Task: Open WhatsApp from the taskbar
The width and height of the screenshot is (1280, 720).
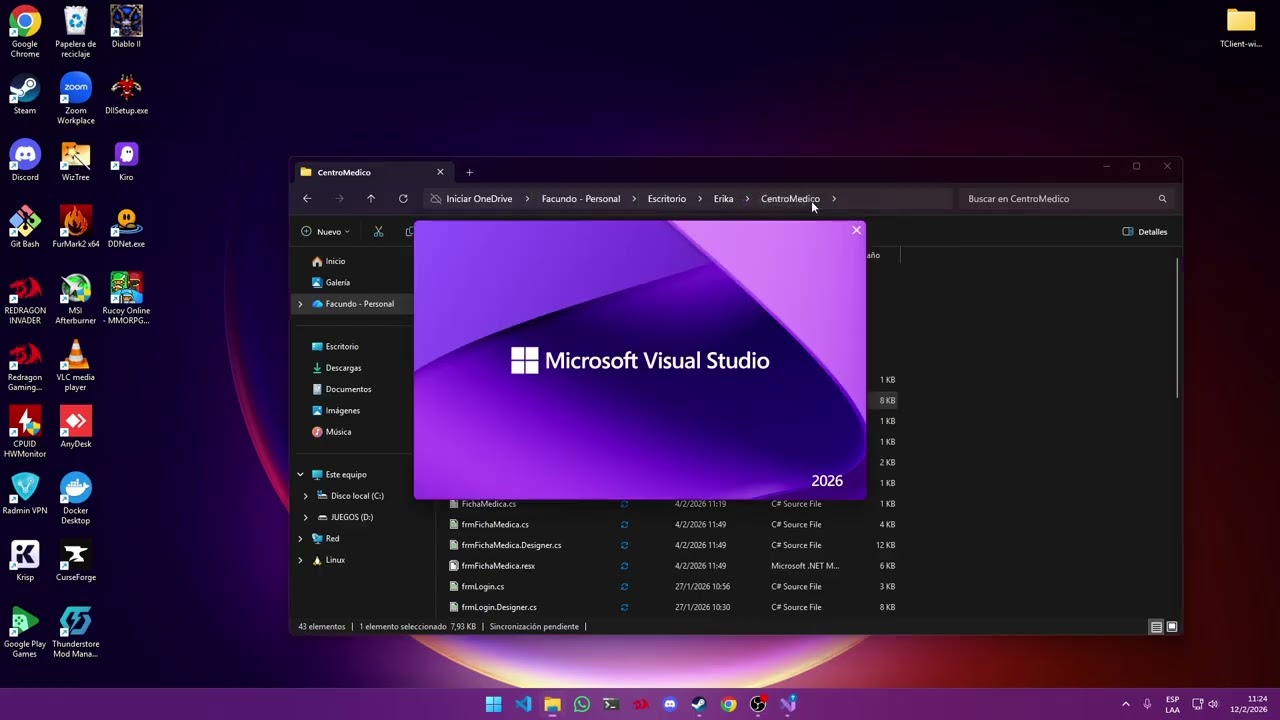Action: pyautogui.click(x=582, y=704)
